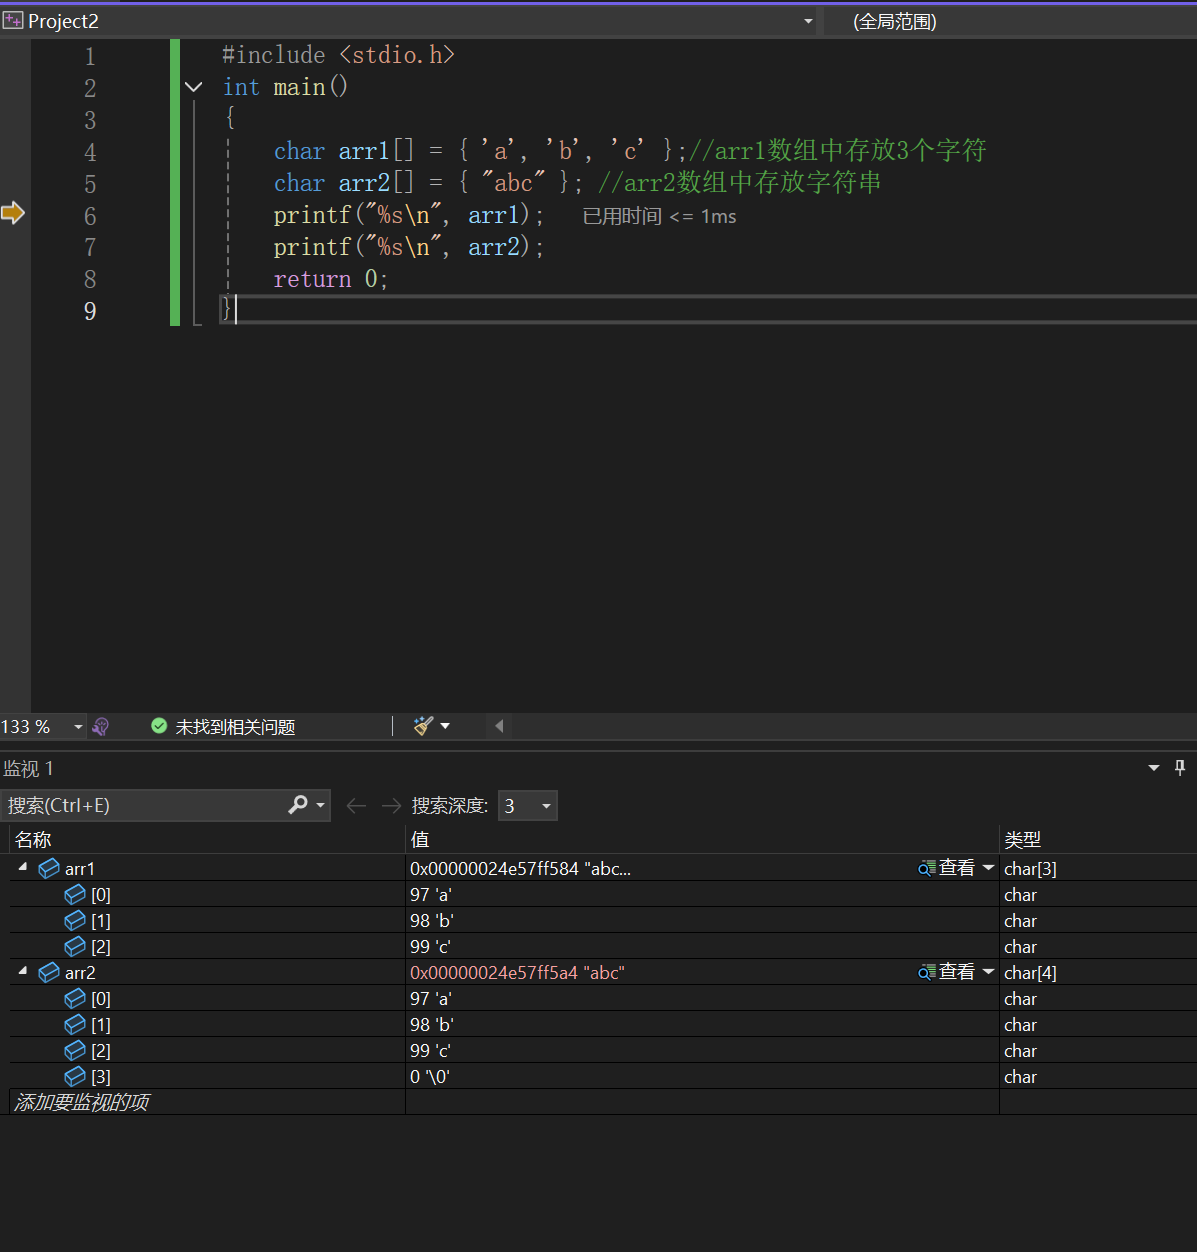Viewport: 1197px width, 1252px height.
Task: Open the 监视 1 window options dropdown
Action: pos(1154,768)
